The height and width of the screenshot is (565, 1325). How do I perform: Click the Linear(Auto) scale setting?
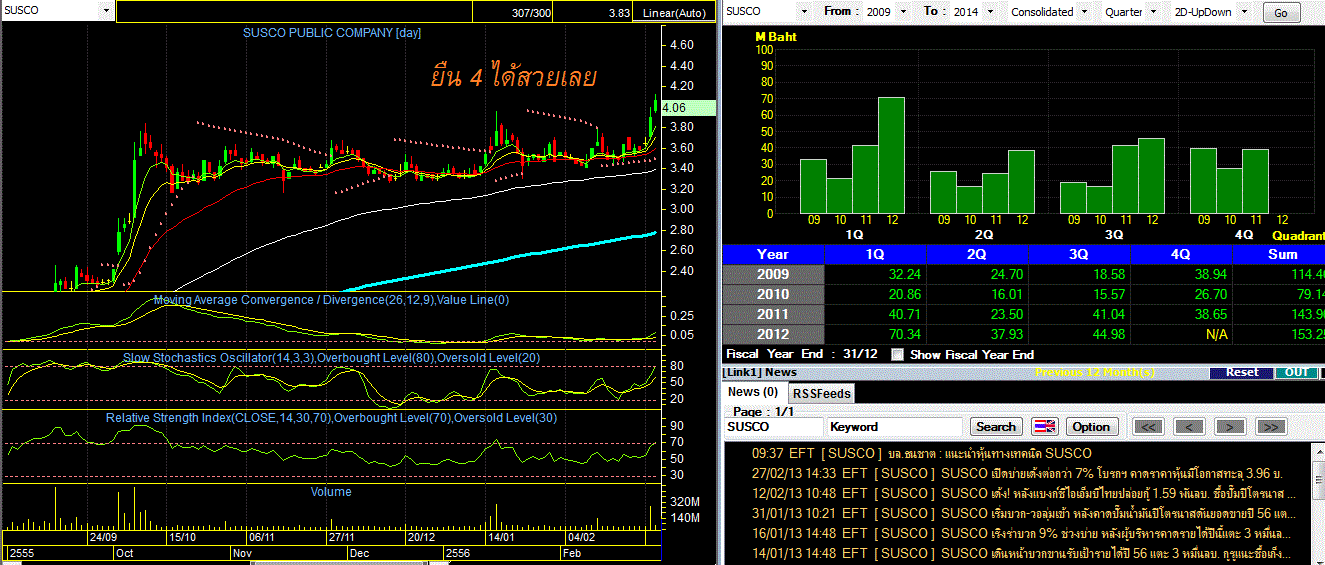pos(674,12)
